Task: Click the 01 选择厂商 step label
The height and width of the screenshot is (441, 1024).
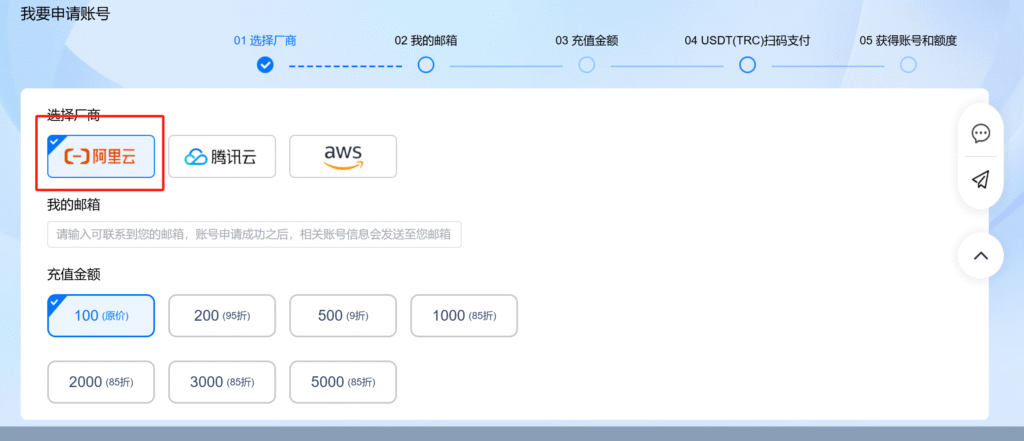Action: (265, 41)
